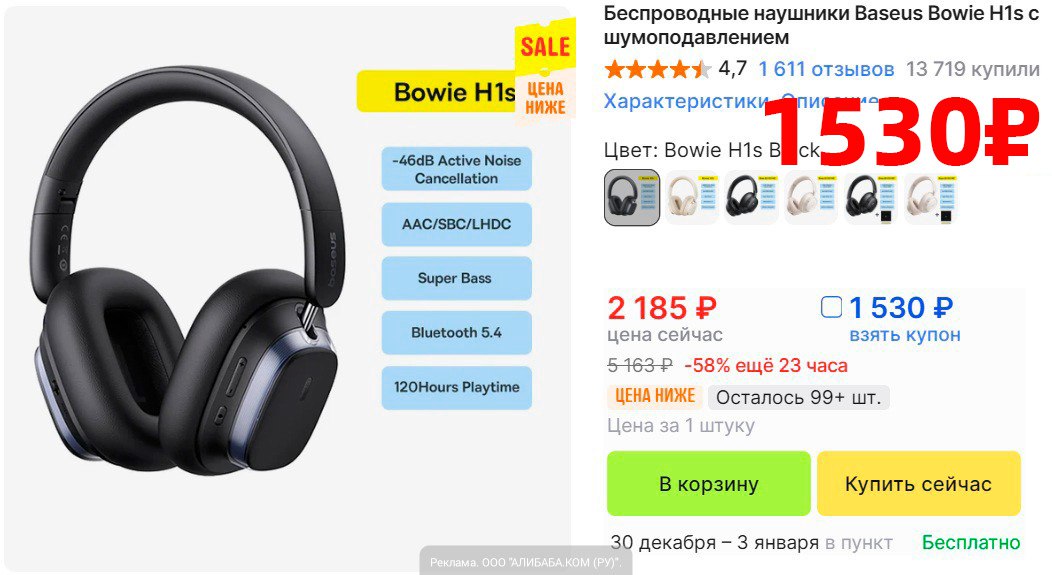Click the SALE badge on product image
This screenshot has height=575, width=1052.
[x=545, y=46]
